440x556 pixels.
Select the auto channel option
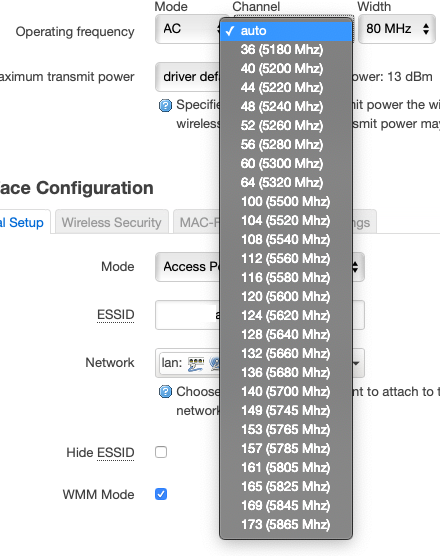coord(286,31)
